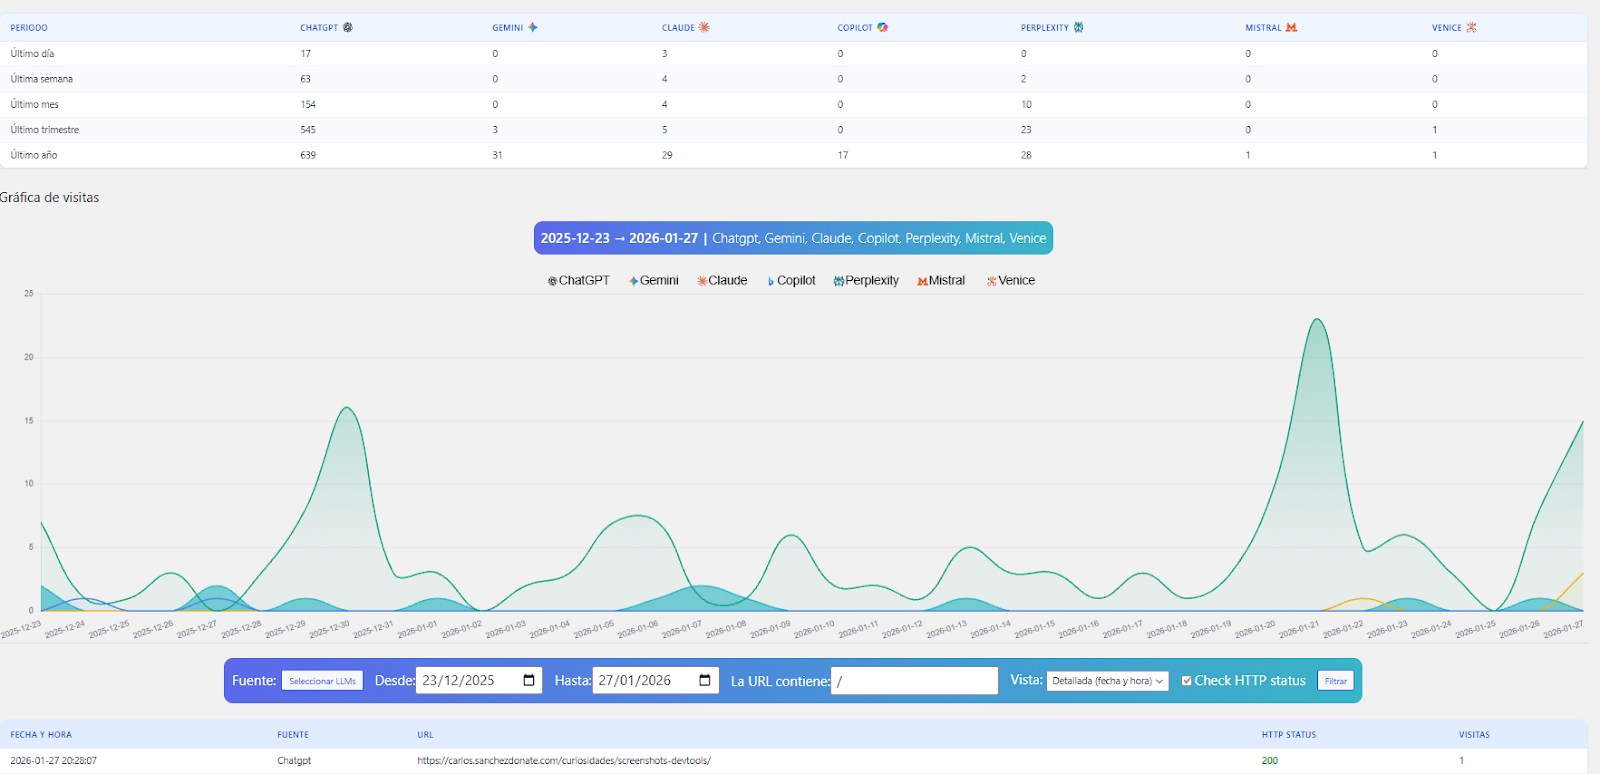
Task: Click the Mistral icon in the table header
Action: [1291, 28]
